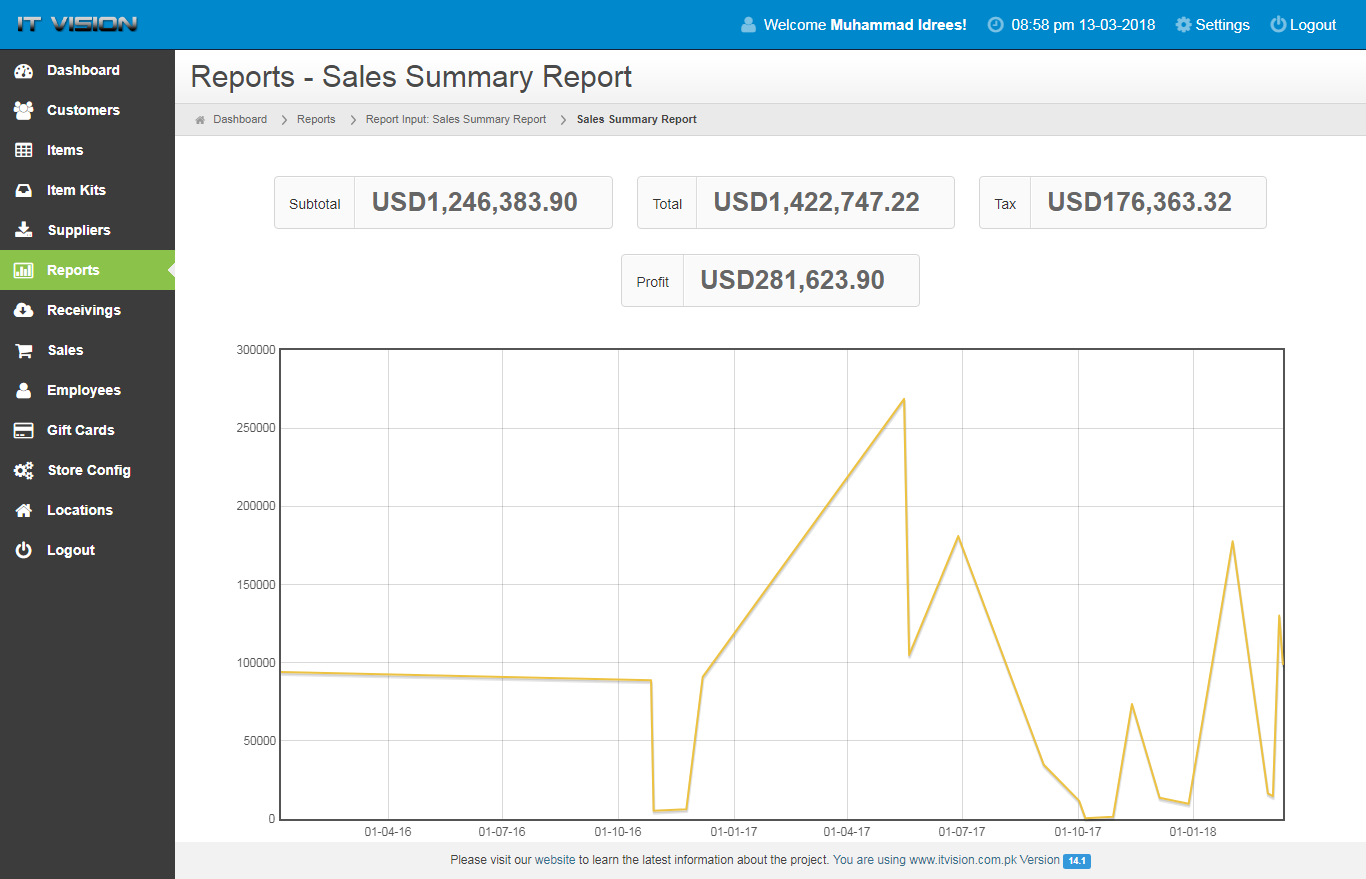Go to Report Input: Sales Summary Report breadcrumb
The image size is (1366, 879).
[x=455, y=119]
